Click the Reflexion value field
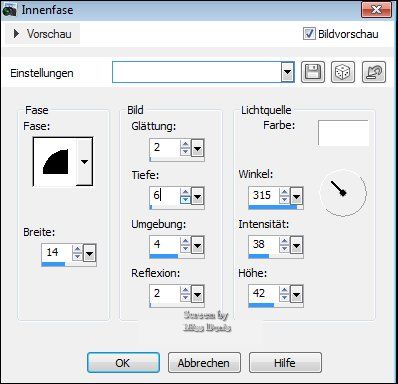Image resolution: width=398 pixels, height=384 pixels. [165, 294]
